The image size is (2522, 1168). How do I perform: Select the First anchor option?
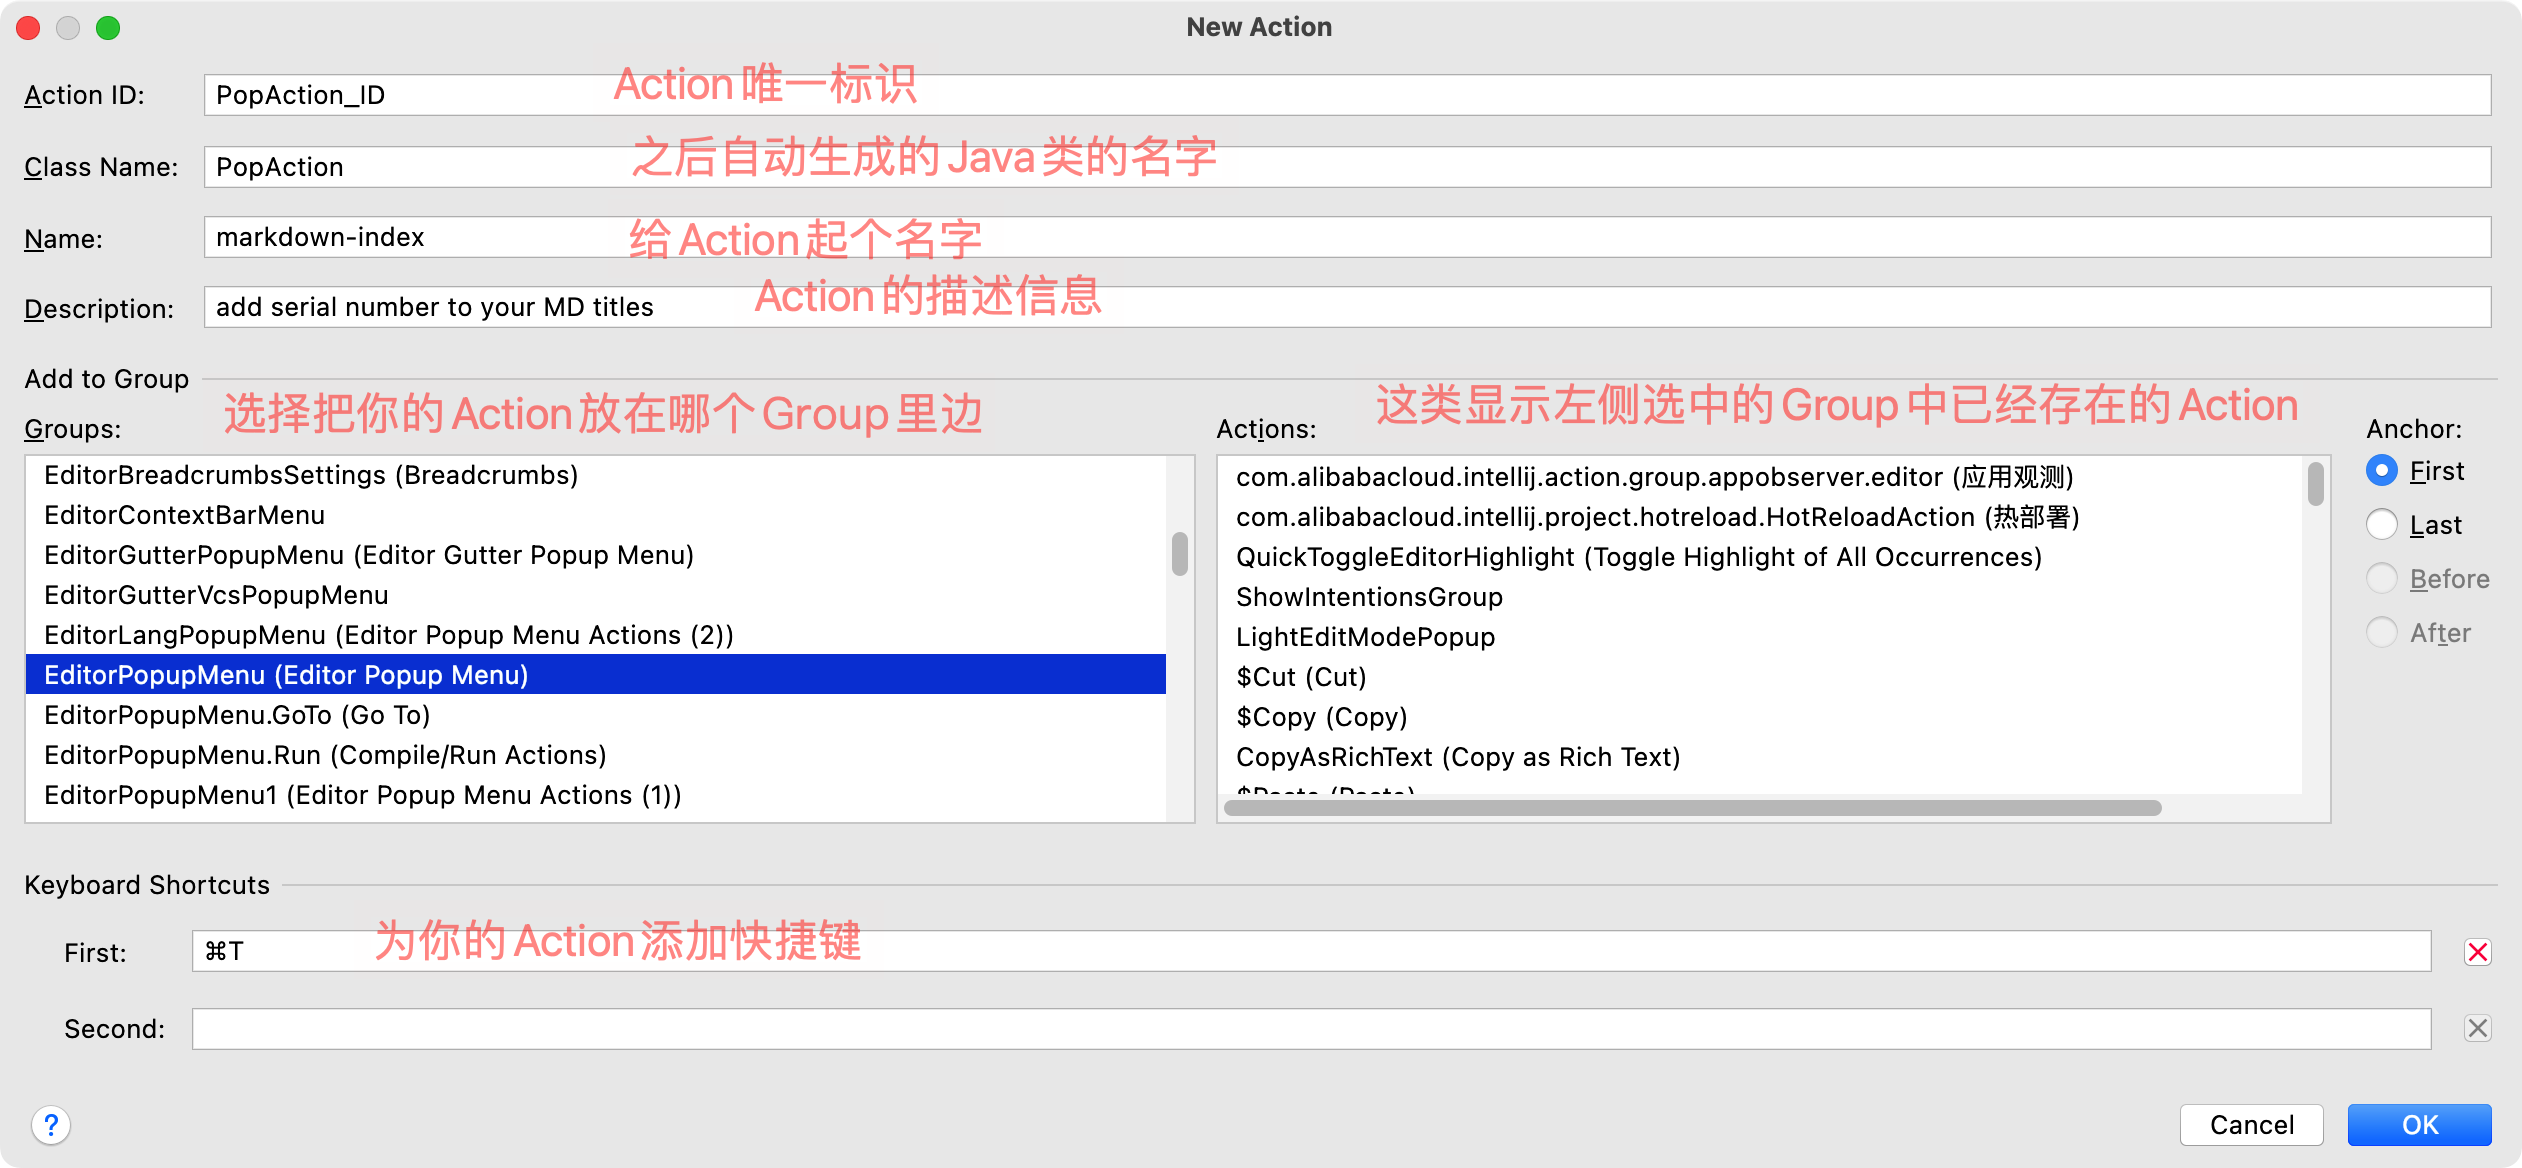[x=2383, y=470]
